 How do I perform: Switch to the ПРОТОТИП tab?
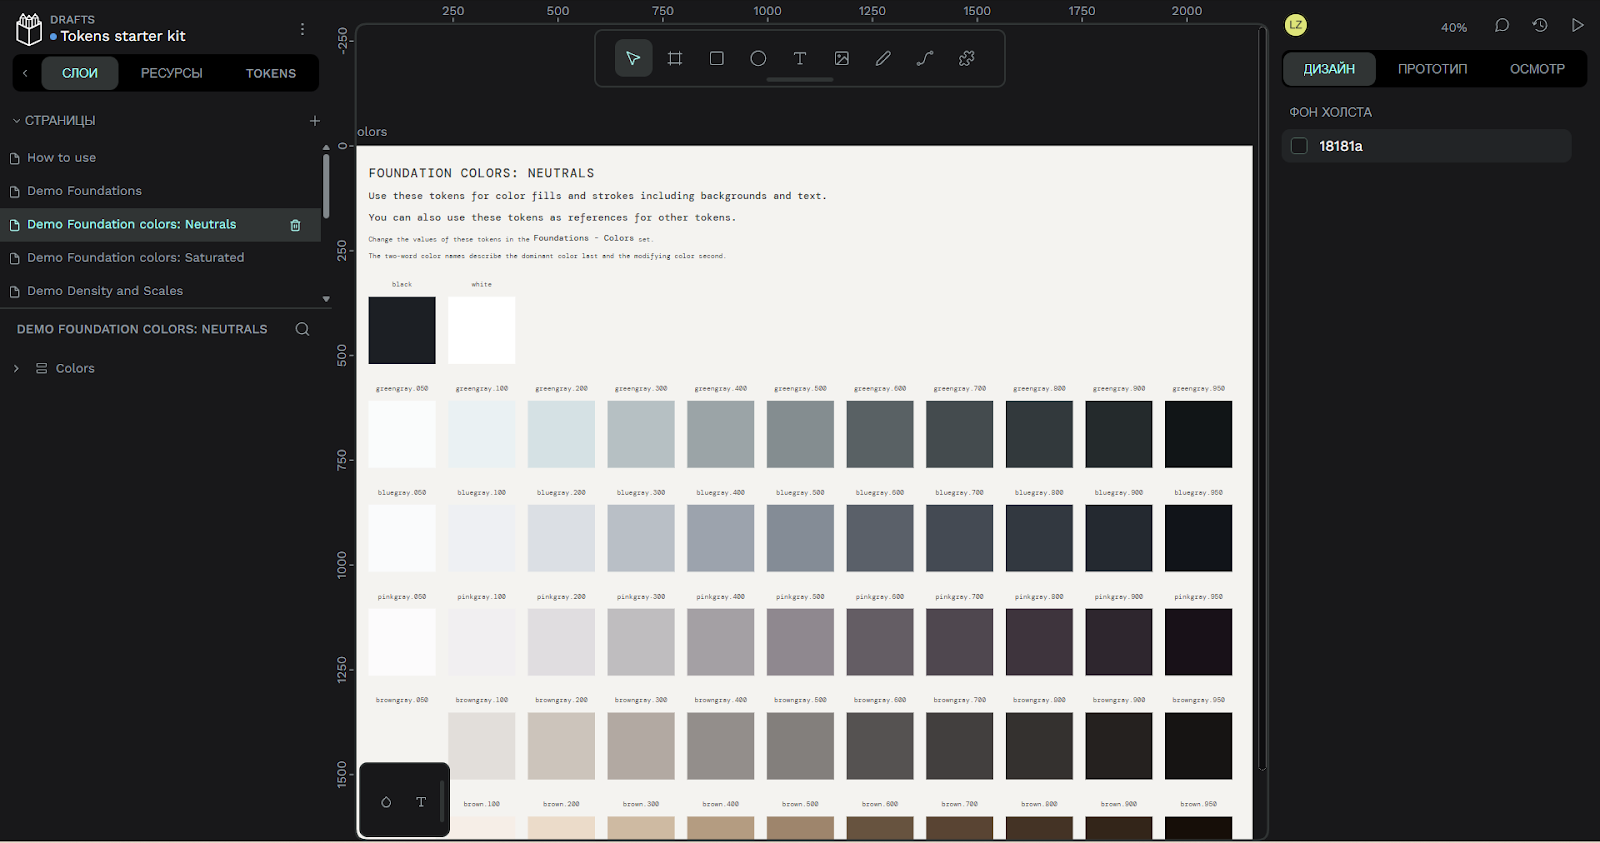[x=1432, y=69]
